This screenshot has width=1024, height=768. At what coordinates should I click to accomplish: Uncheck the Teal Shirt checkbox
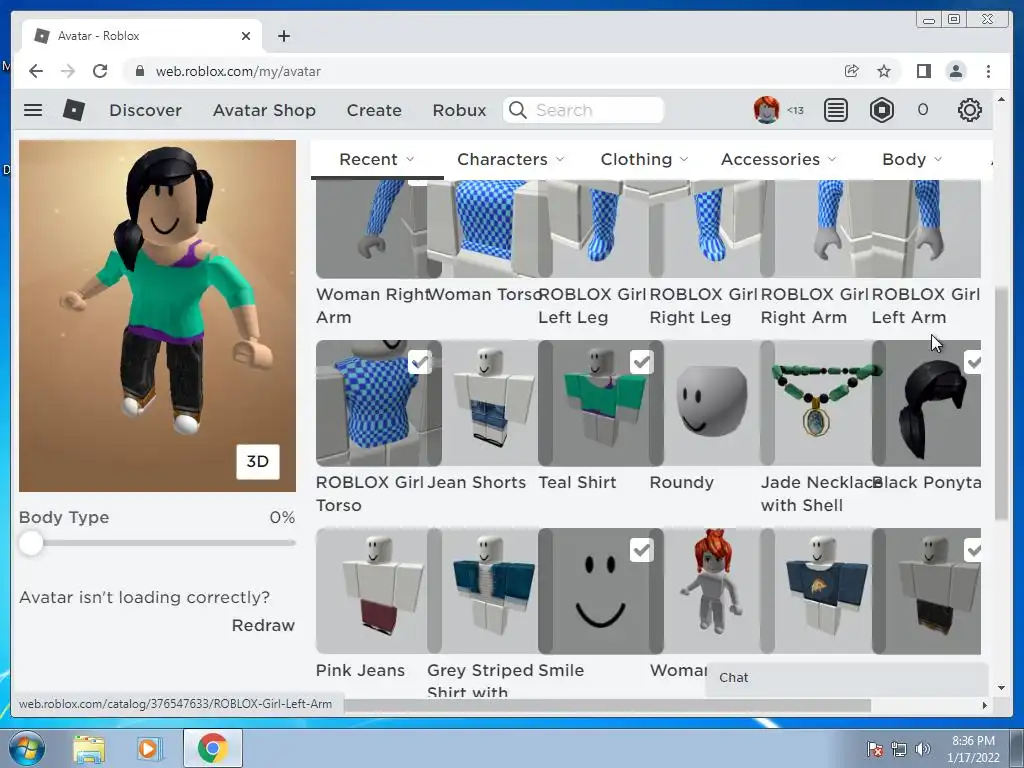click(641, 362)
